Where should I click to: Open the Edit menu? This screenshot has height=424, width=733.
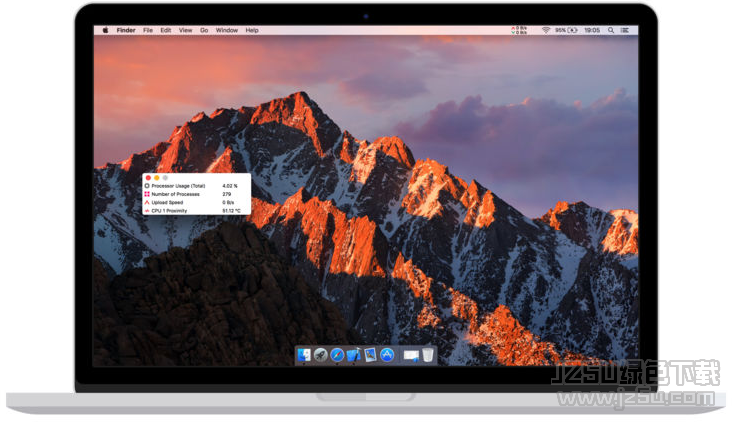[x=165, y=30]
